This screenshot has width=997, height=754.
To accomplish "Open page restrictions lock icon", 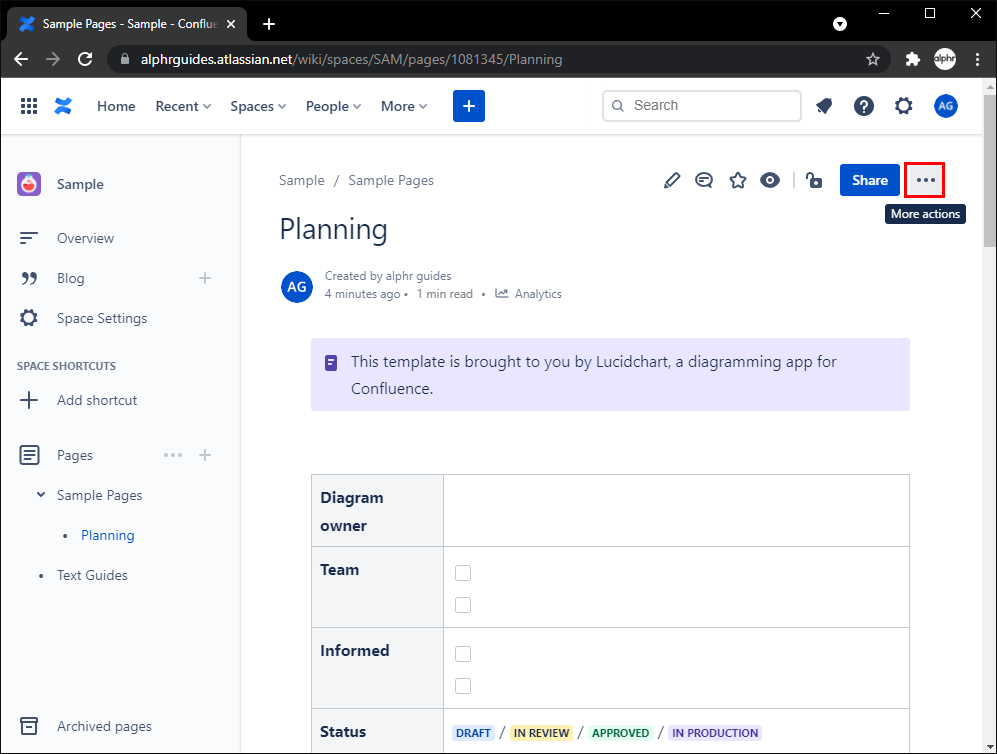I will tap(814, 181).
